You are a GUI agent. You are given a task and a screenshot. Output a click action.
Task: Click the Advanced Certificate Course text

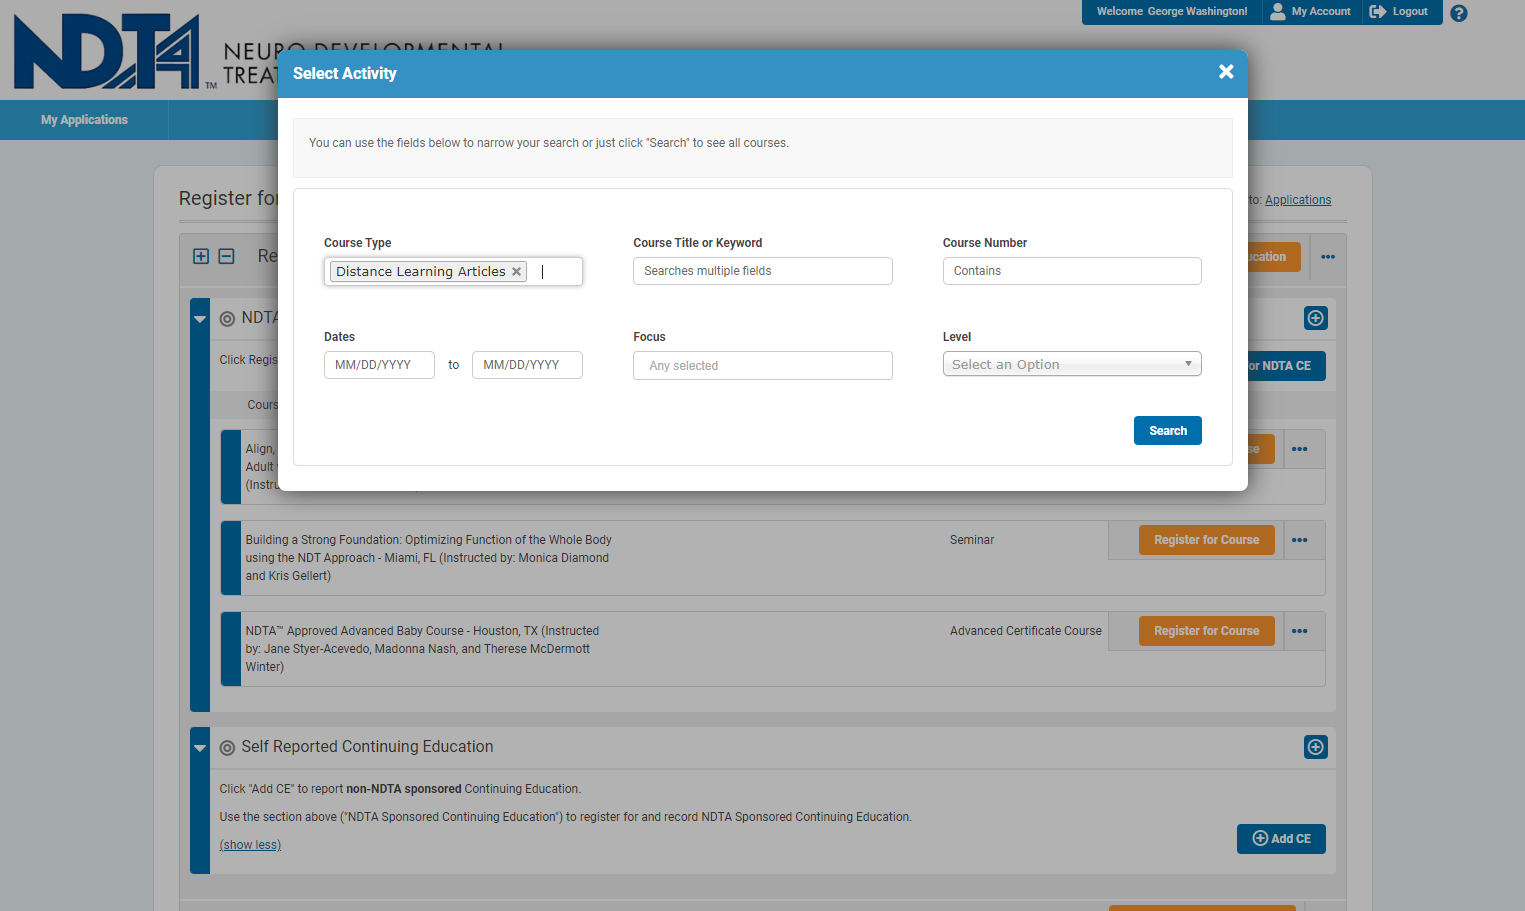pyautogui.click(x=1026, y=631)
